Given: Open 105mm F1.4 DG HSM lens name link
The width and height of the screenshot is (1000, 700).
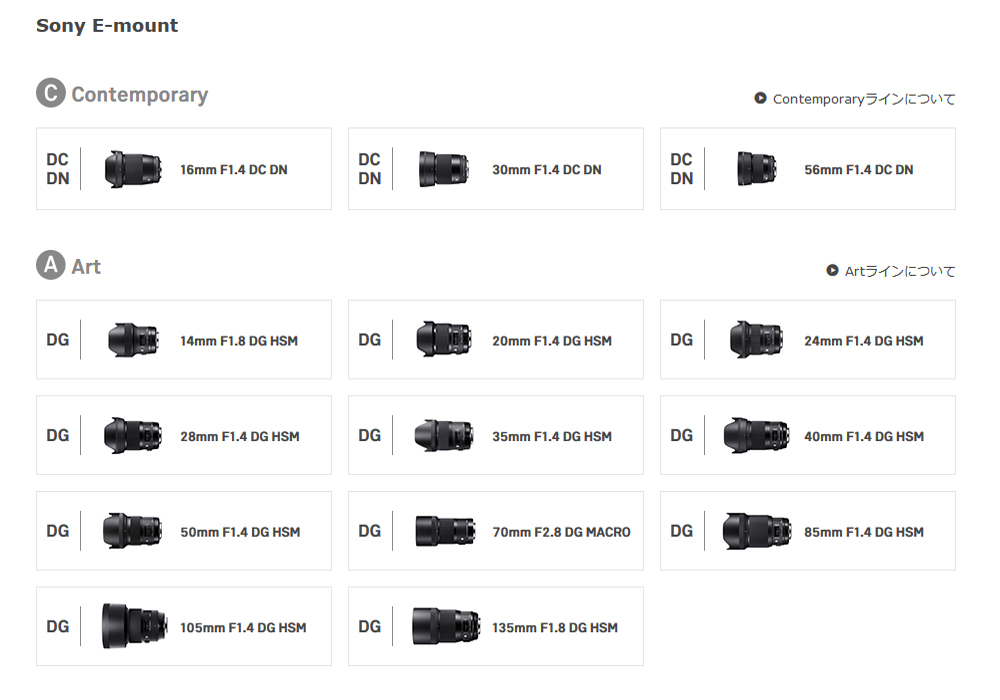Looking at the screenshot, I should click(243, 628).
